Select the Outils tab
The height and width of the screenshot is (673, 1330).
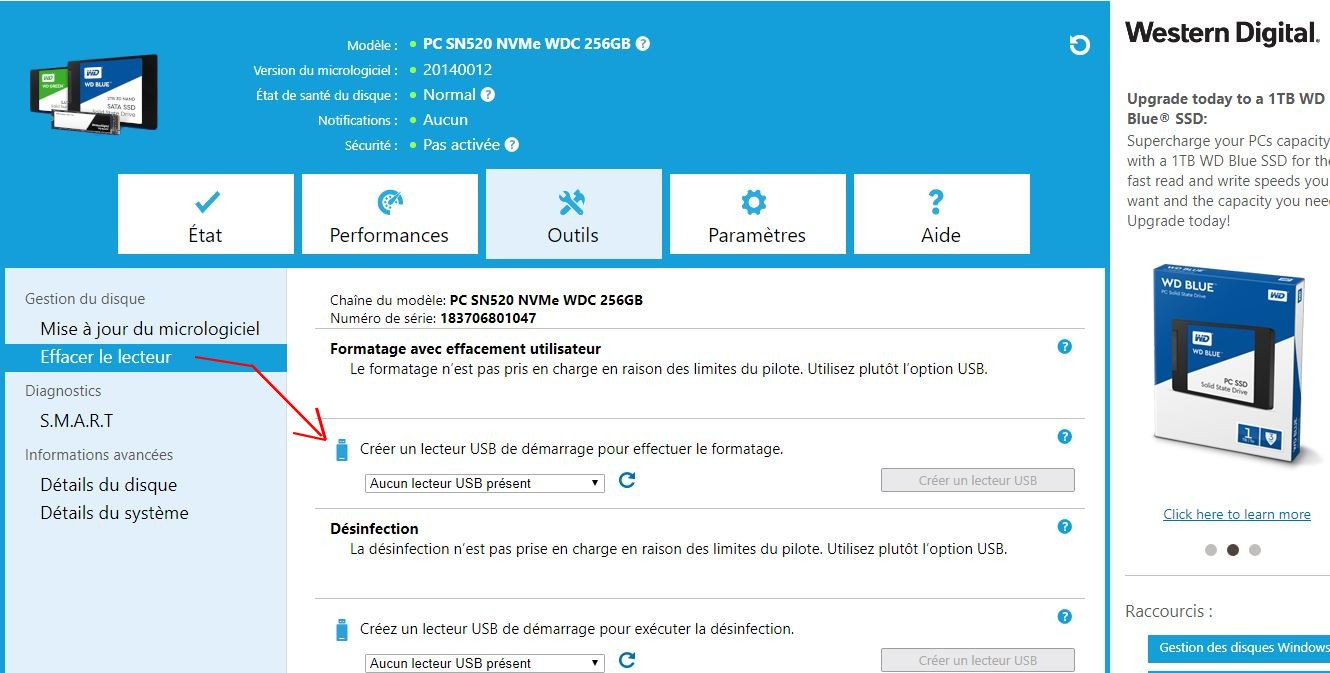tap(574, 214)
